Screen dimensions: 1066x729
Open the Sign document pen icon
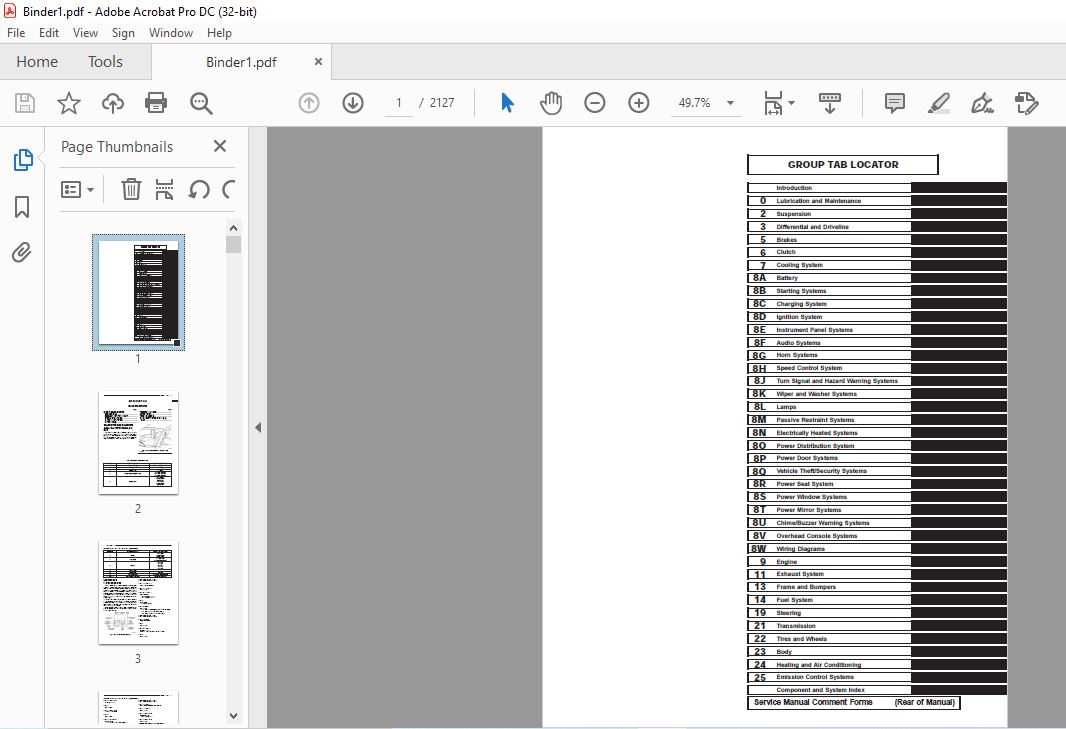tap(982, 103)
